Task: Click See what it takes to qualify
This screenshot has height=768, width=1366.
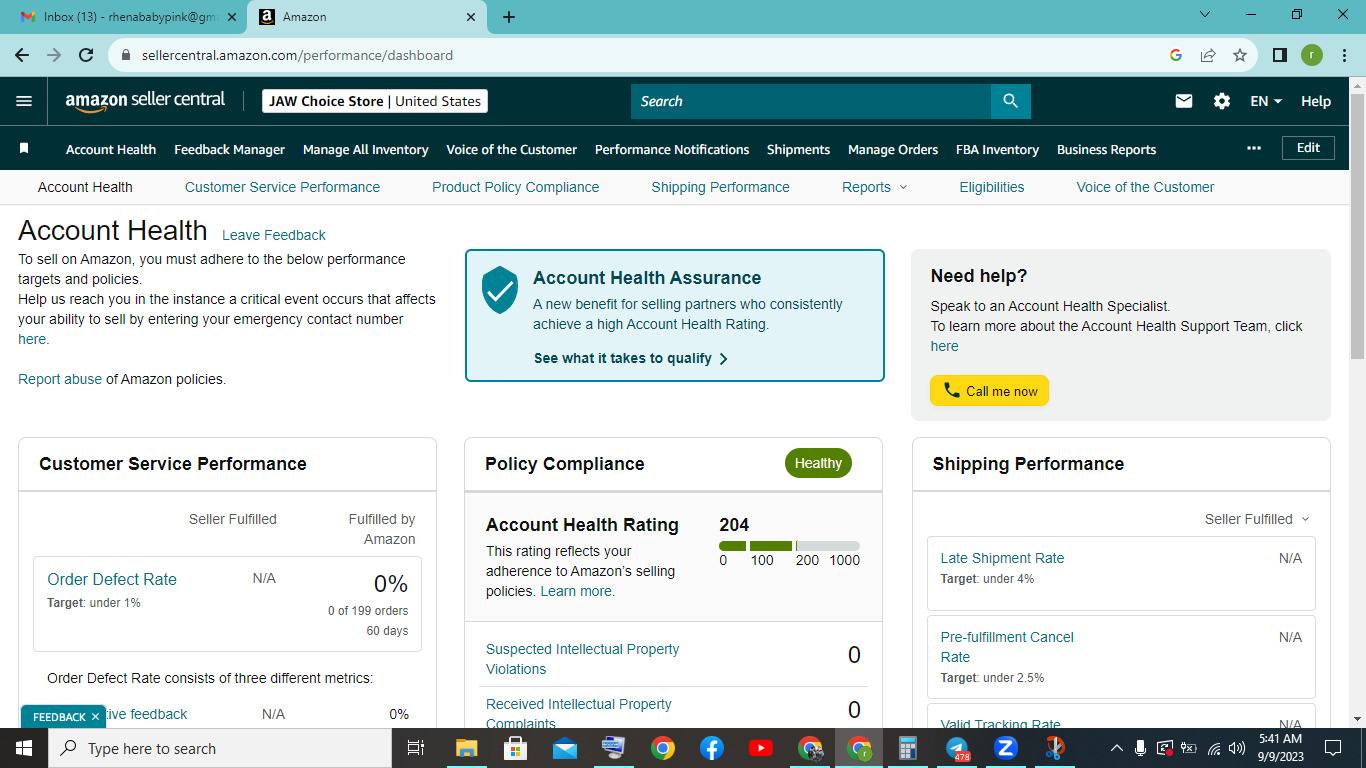Action: (631, 358)
